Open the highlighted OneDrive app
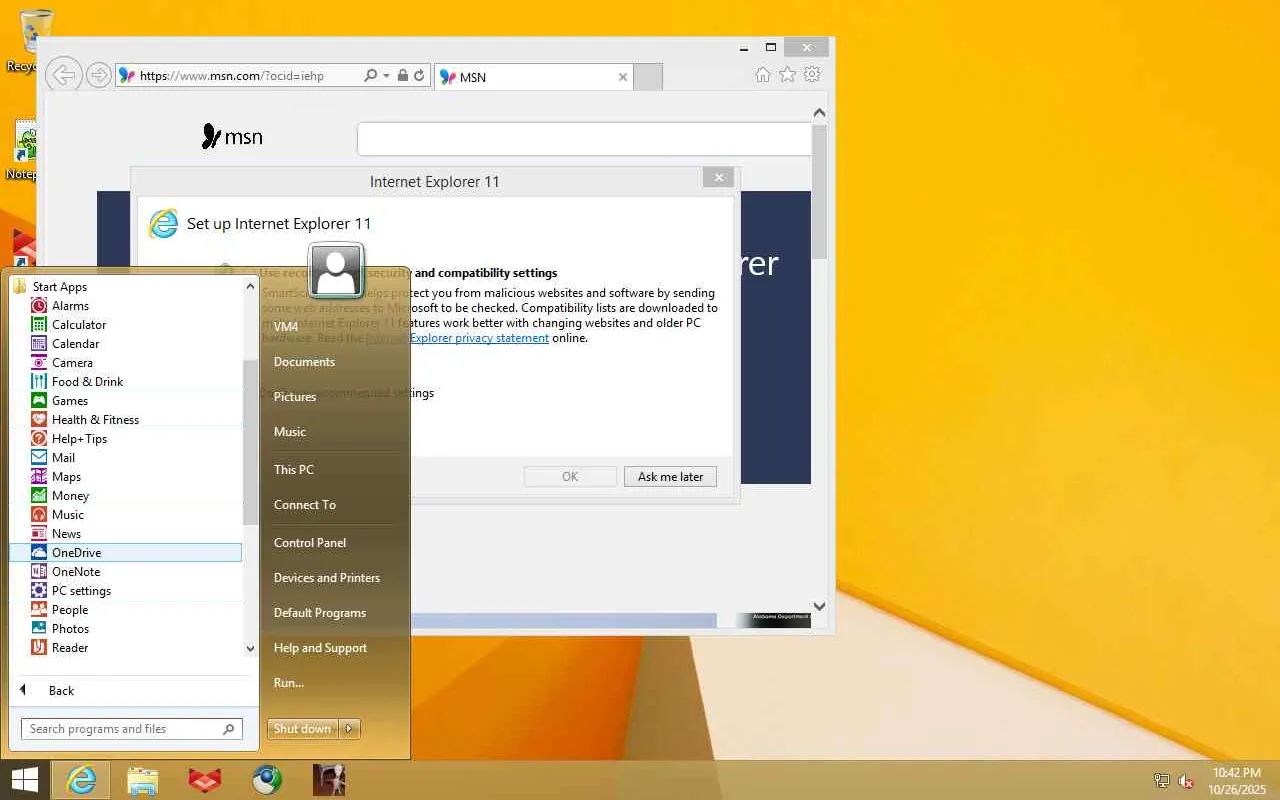1280x800 pixels. click(125, 553)
